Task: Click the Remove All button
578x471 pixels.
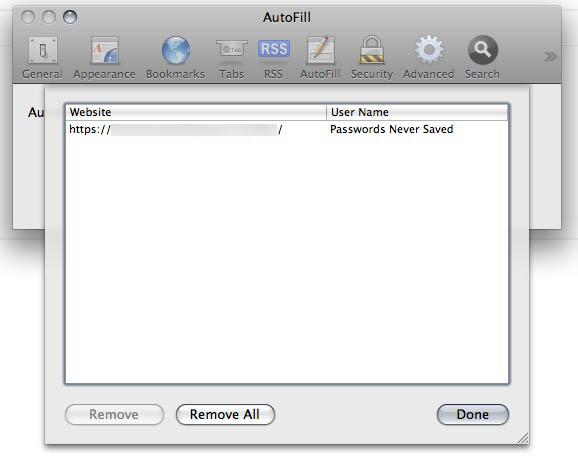Action: 225,414
